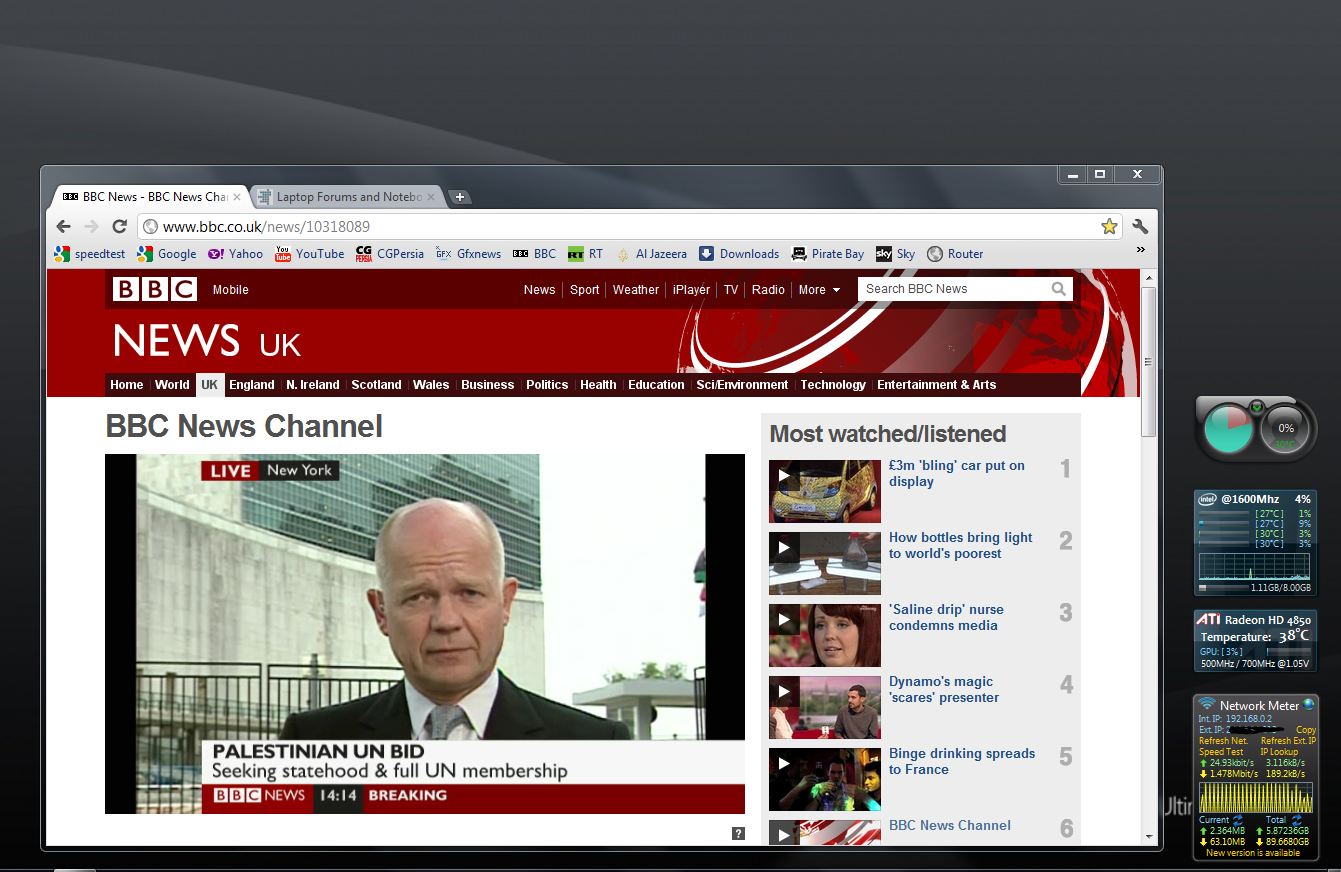Click the search magnifier in BBC search box

tap(1059, 289)
